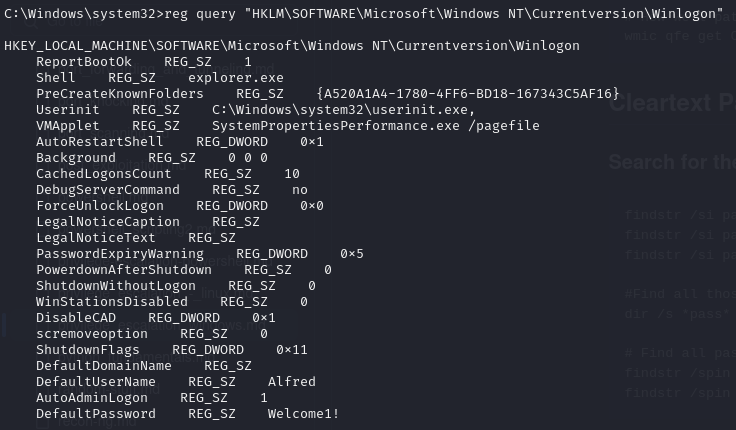Click the WinStationsDisabled key name
This screenshot has width=736, height=430.
[112, 302]
